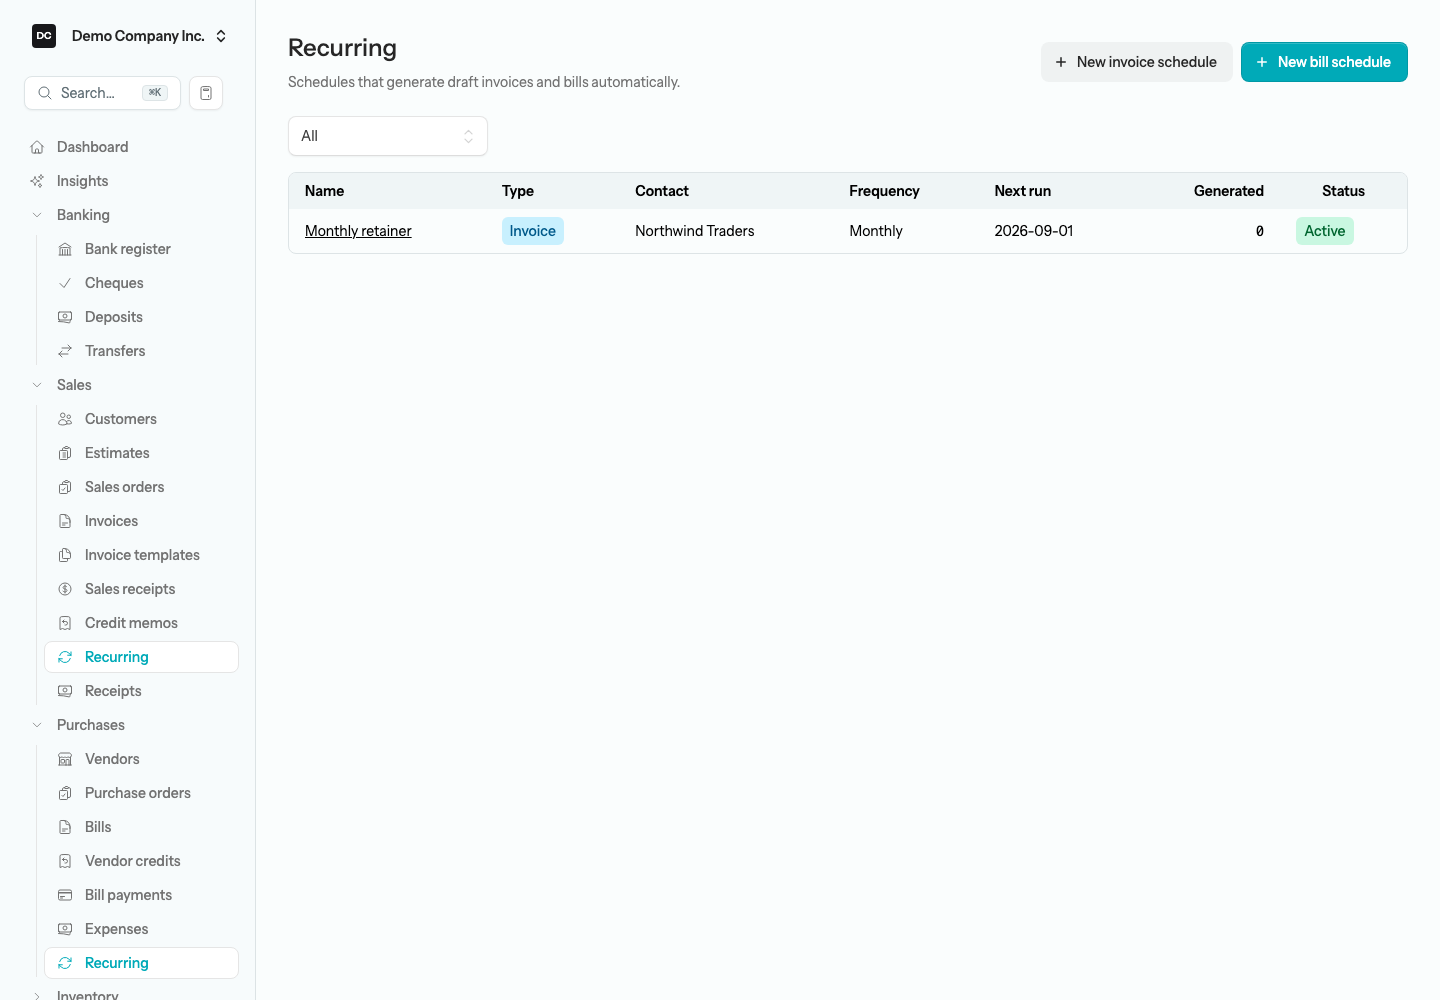
Task: Click the Invoice templates icon
Action: click(x=65, y=555)
